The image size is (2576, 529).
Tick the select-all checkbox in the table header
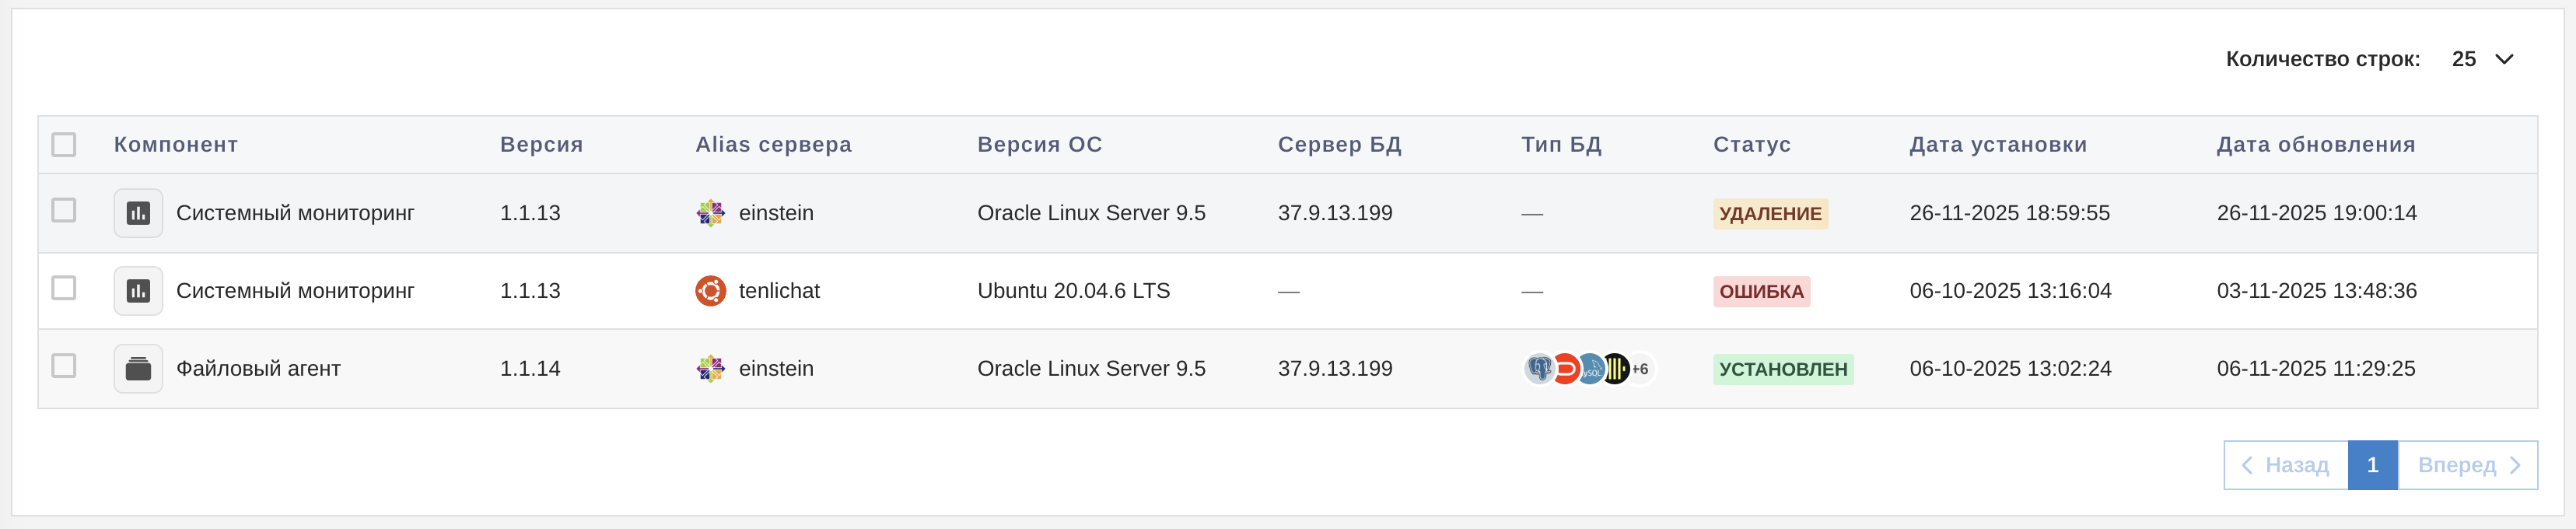[64, 145]
